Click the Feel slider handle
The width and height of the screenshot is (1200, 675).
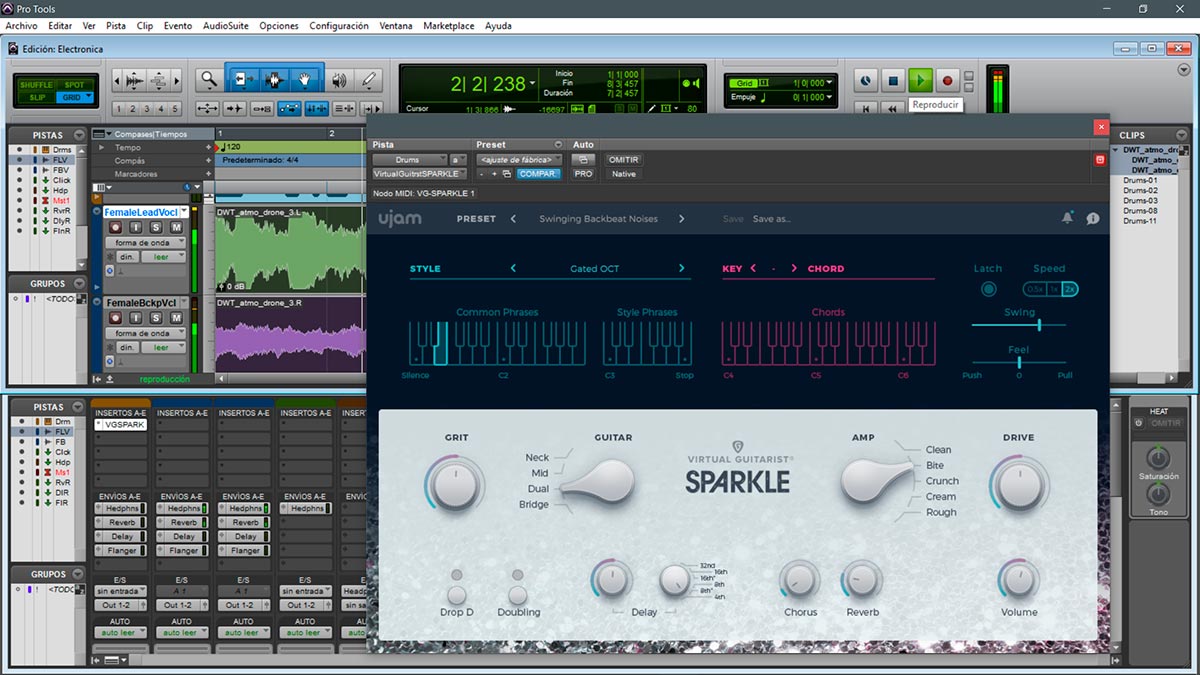(1019, 362)
